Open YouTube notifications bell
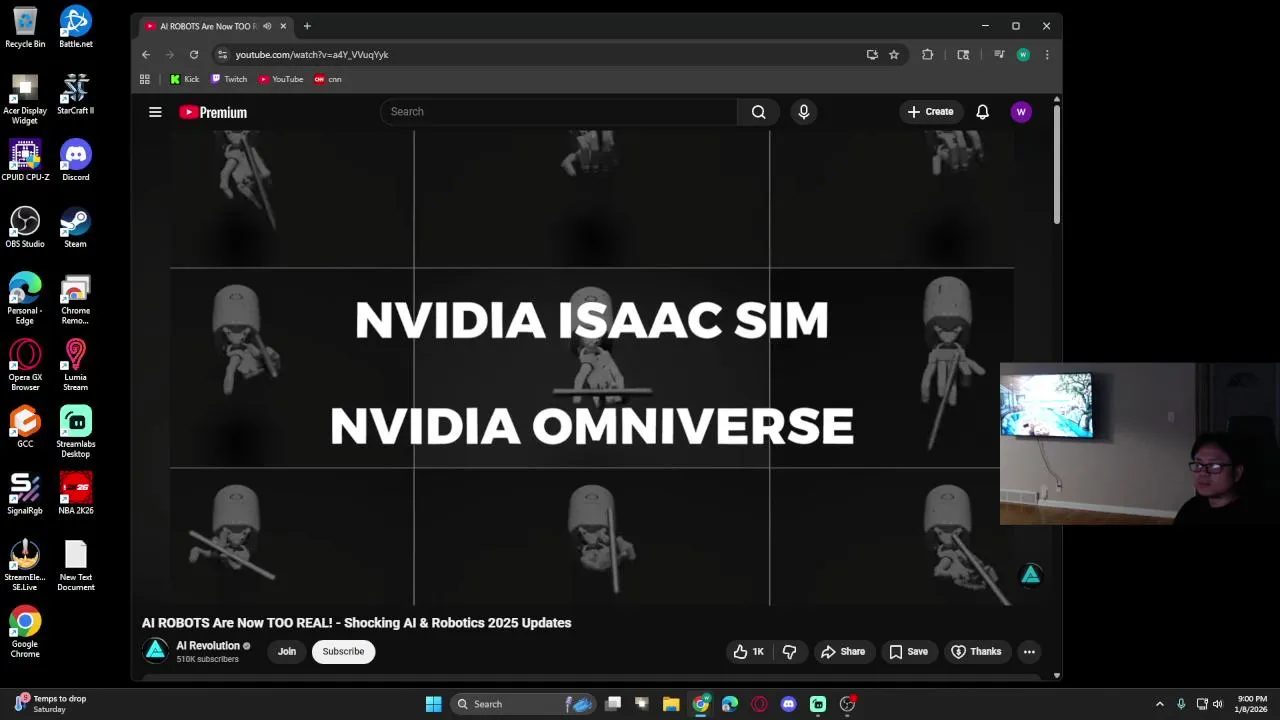 click(x=982, y=112)
